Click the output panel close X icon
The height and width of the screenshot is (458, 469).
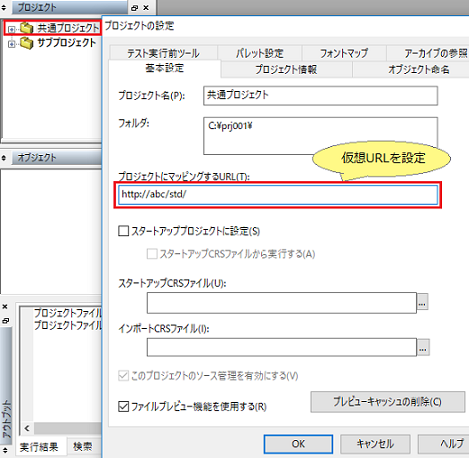[5, 306]
